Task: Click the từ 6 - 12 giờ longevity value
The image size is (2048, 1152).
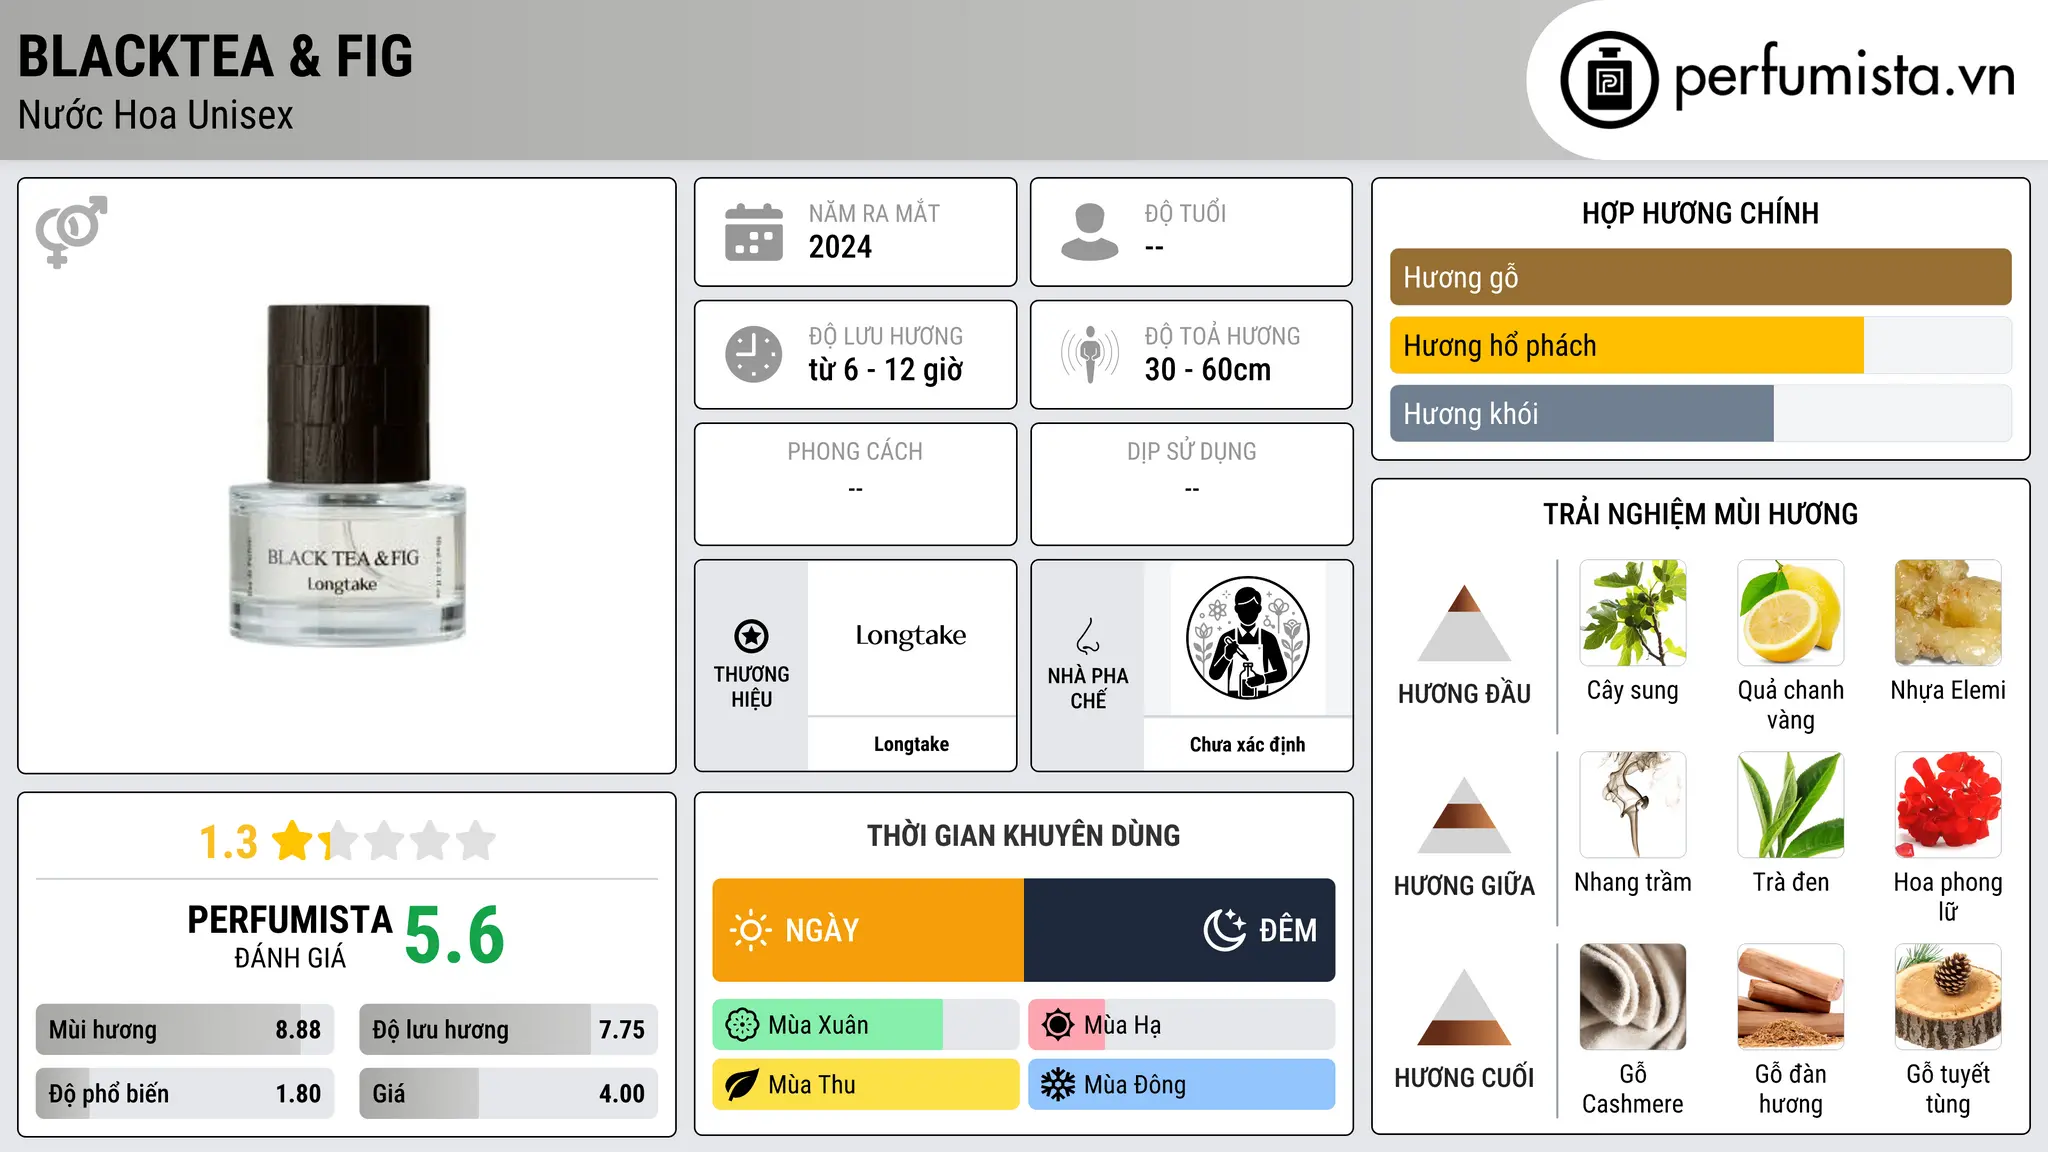Action: (x=885, y=370)
